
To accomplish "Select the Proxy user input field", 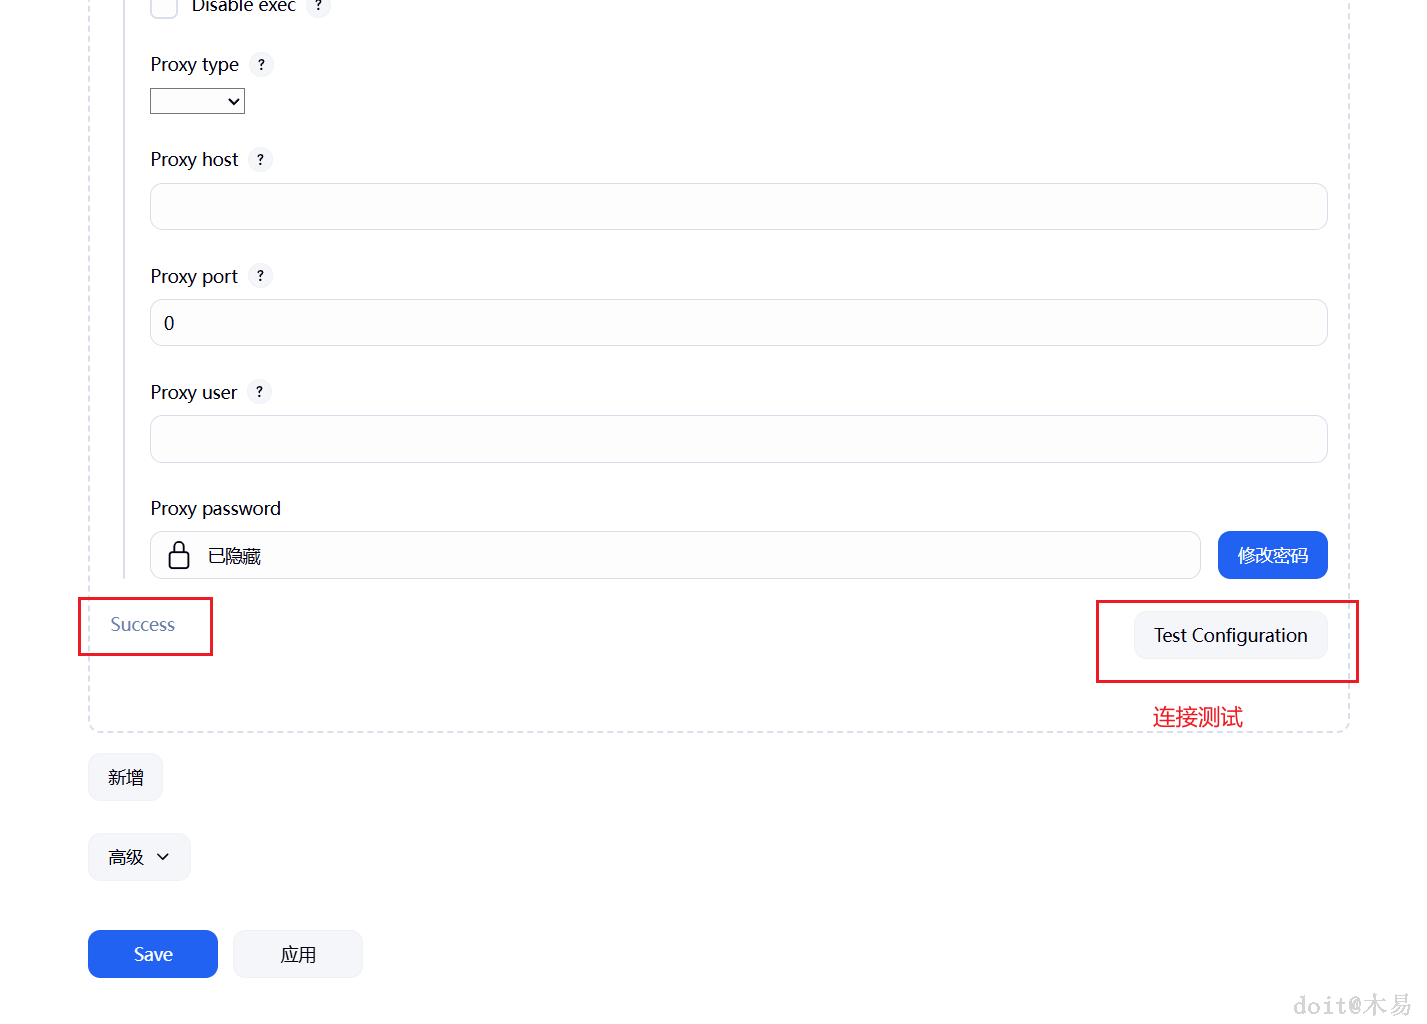I will (x=738, y=439).
